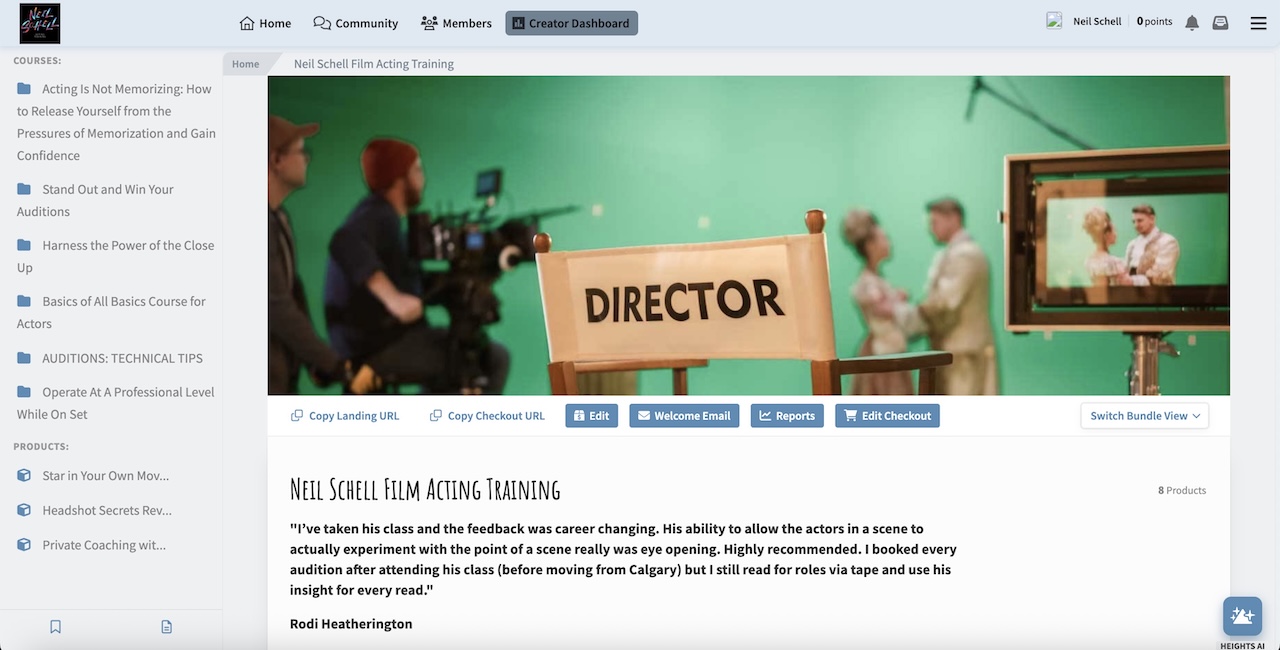This screenshot has width=1280, height=650.
Task: Click the bookmark icon in sidebar footer
Action: click(x=56, y=627)
